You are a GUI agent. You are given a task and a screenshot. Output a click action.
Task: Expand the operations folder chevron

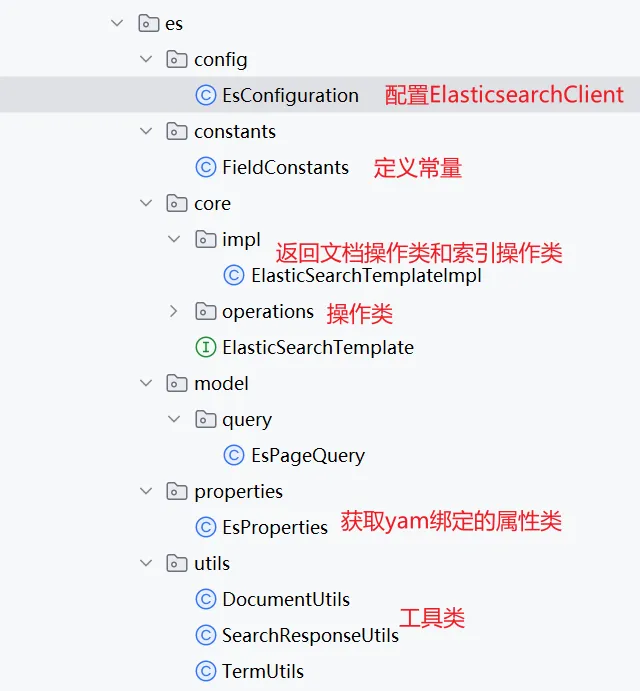pyautogui.click(x=174, y=311)
